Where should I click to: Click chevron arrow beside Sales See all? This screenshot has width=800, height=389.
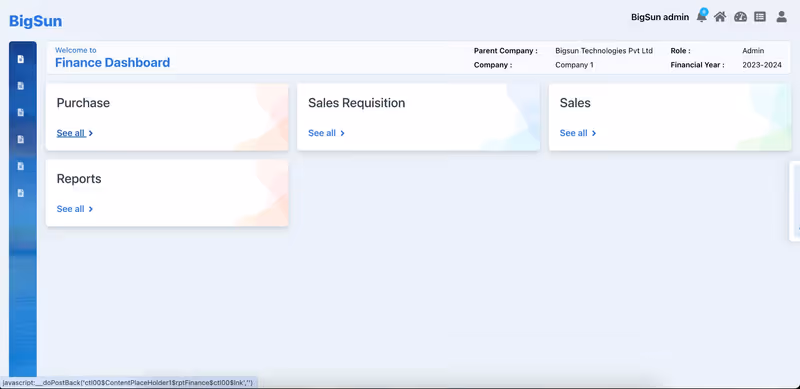coord(594,133)
